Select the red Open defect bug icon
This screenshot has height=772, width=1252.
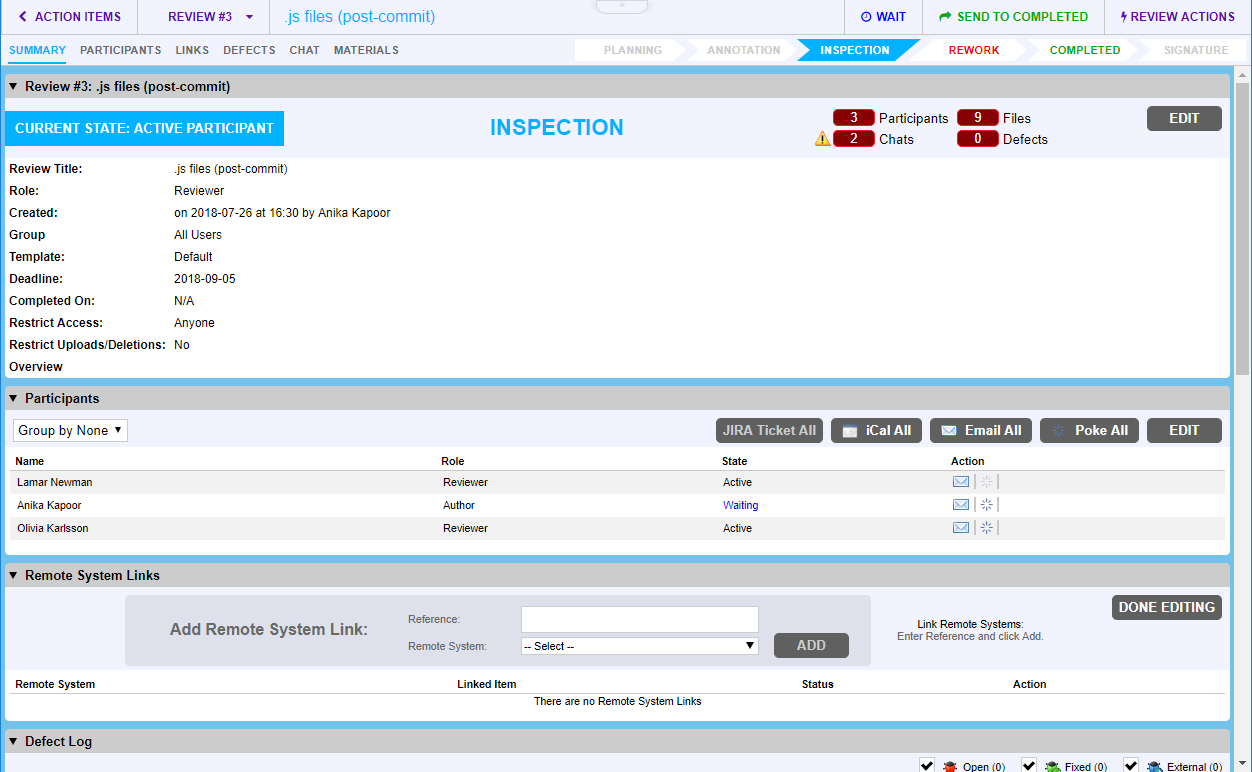(950, 766)
